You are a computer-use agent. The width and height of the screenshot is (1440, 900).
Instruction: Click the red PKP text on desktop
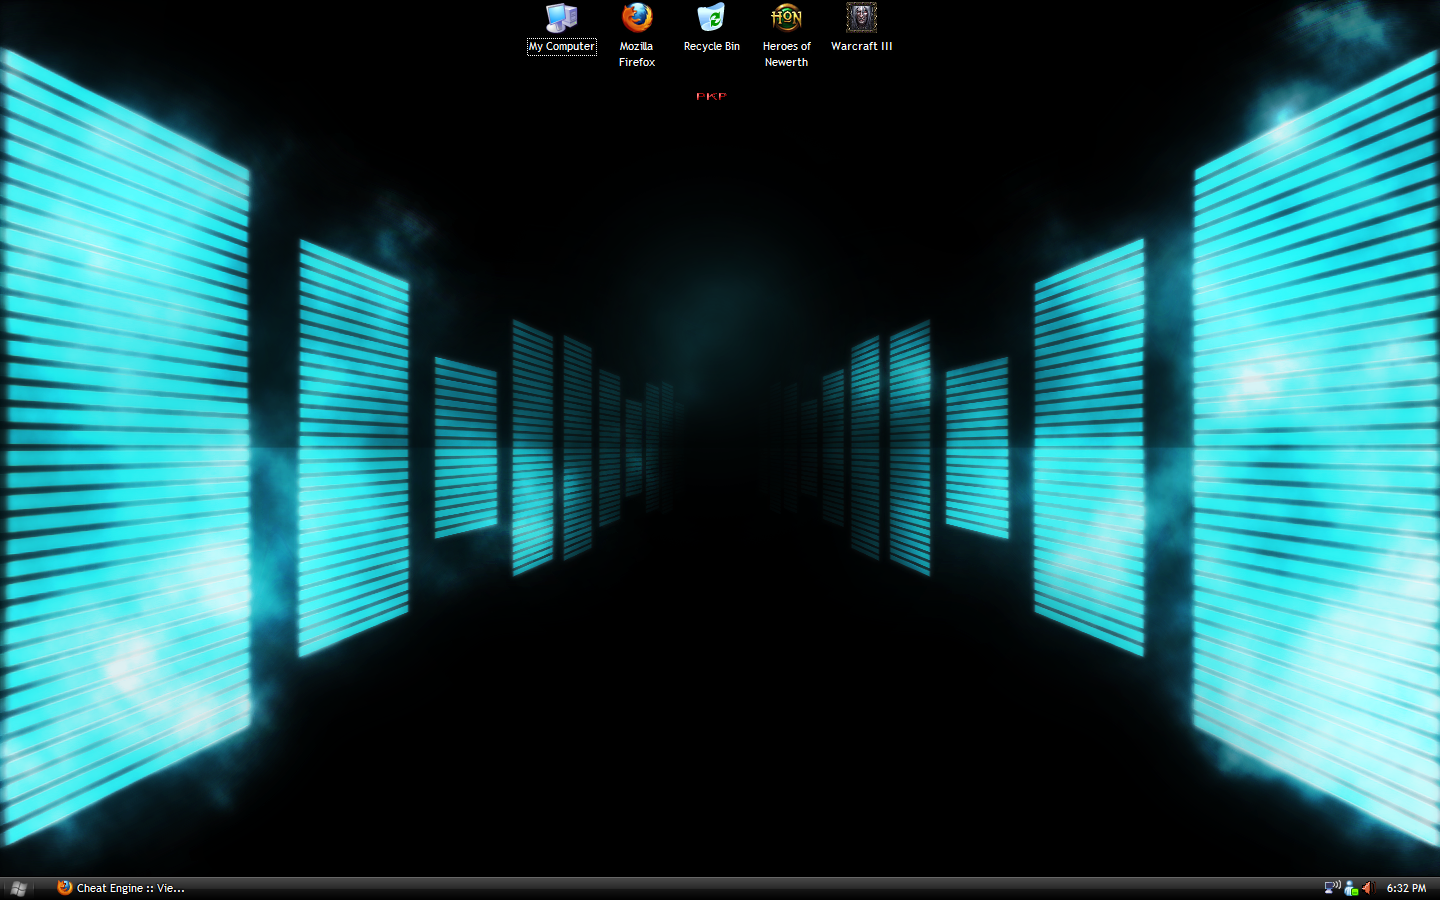point(711,97)
